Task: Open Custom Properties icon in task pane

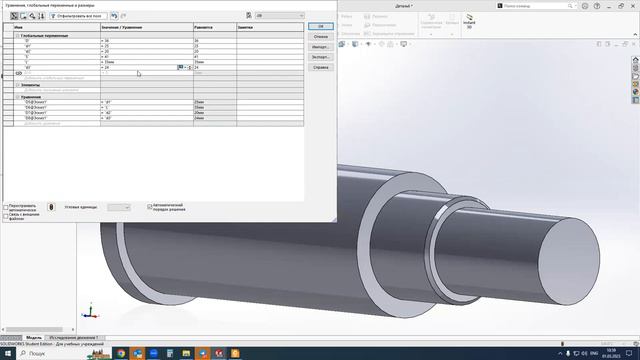Action: tap(636, 100)
